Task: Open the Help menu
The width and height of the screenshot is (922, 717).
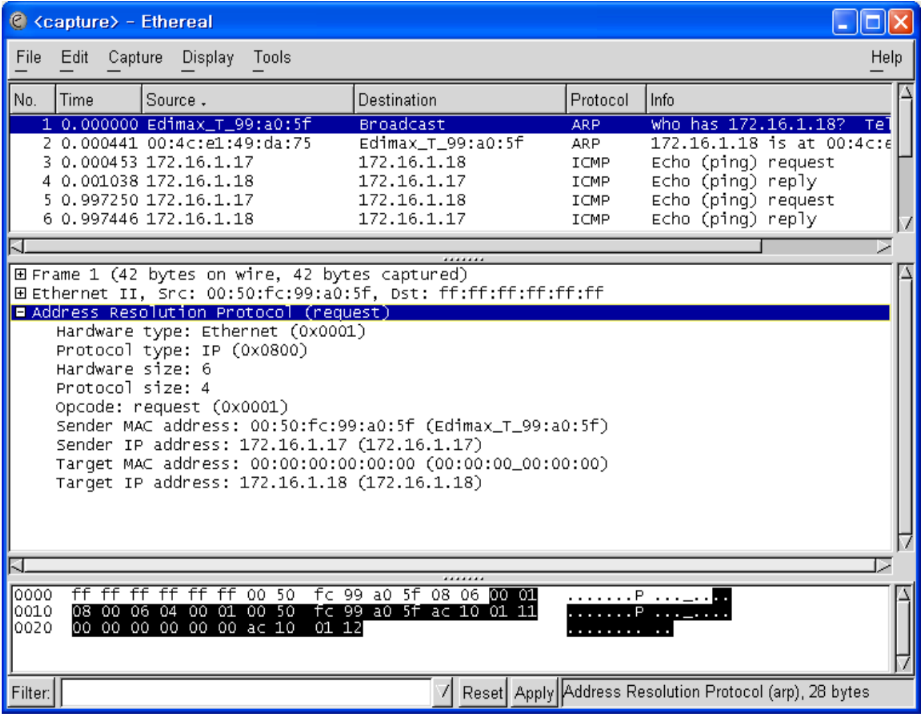Action: [886, 58]
